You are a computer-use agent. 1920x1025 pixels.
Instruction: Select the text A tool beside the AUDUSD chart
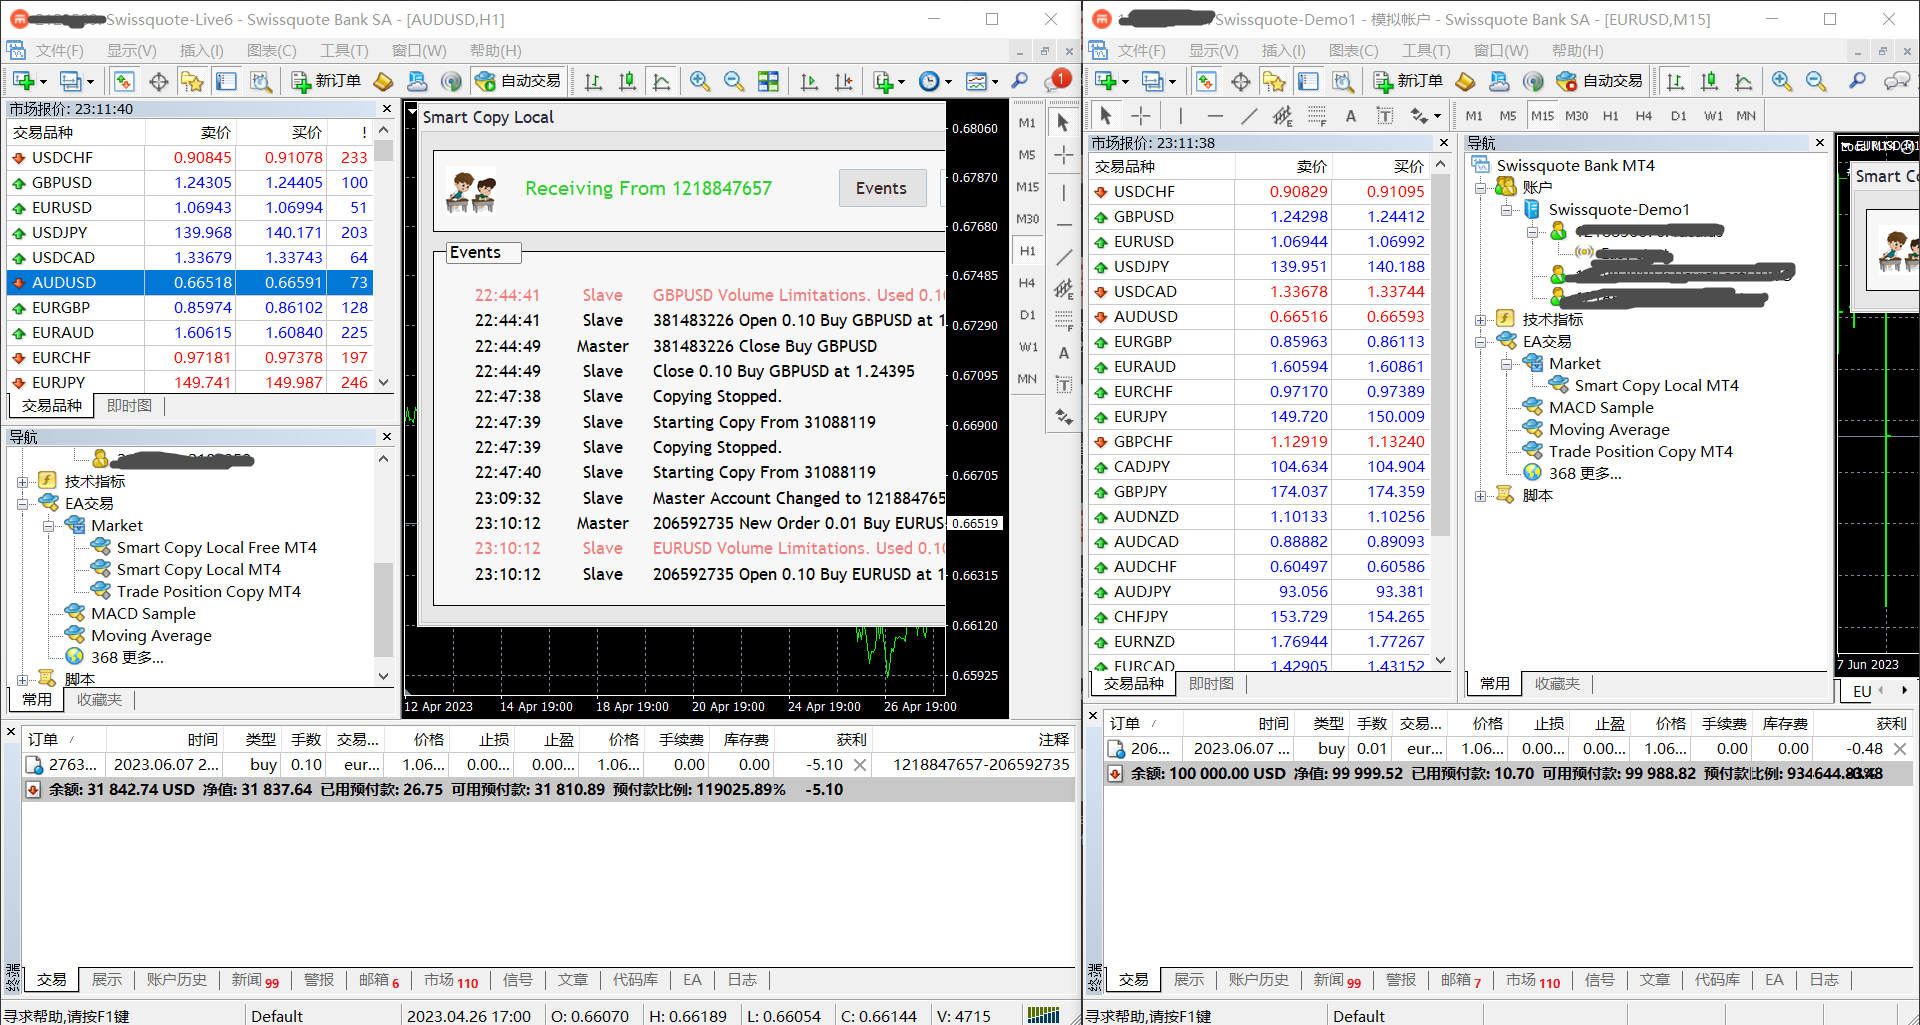[1063, 353]
